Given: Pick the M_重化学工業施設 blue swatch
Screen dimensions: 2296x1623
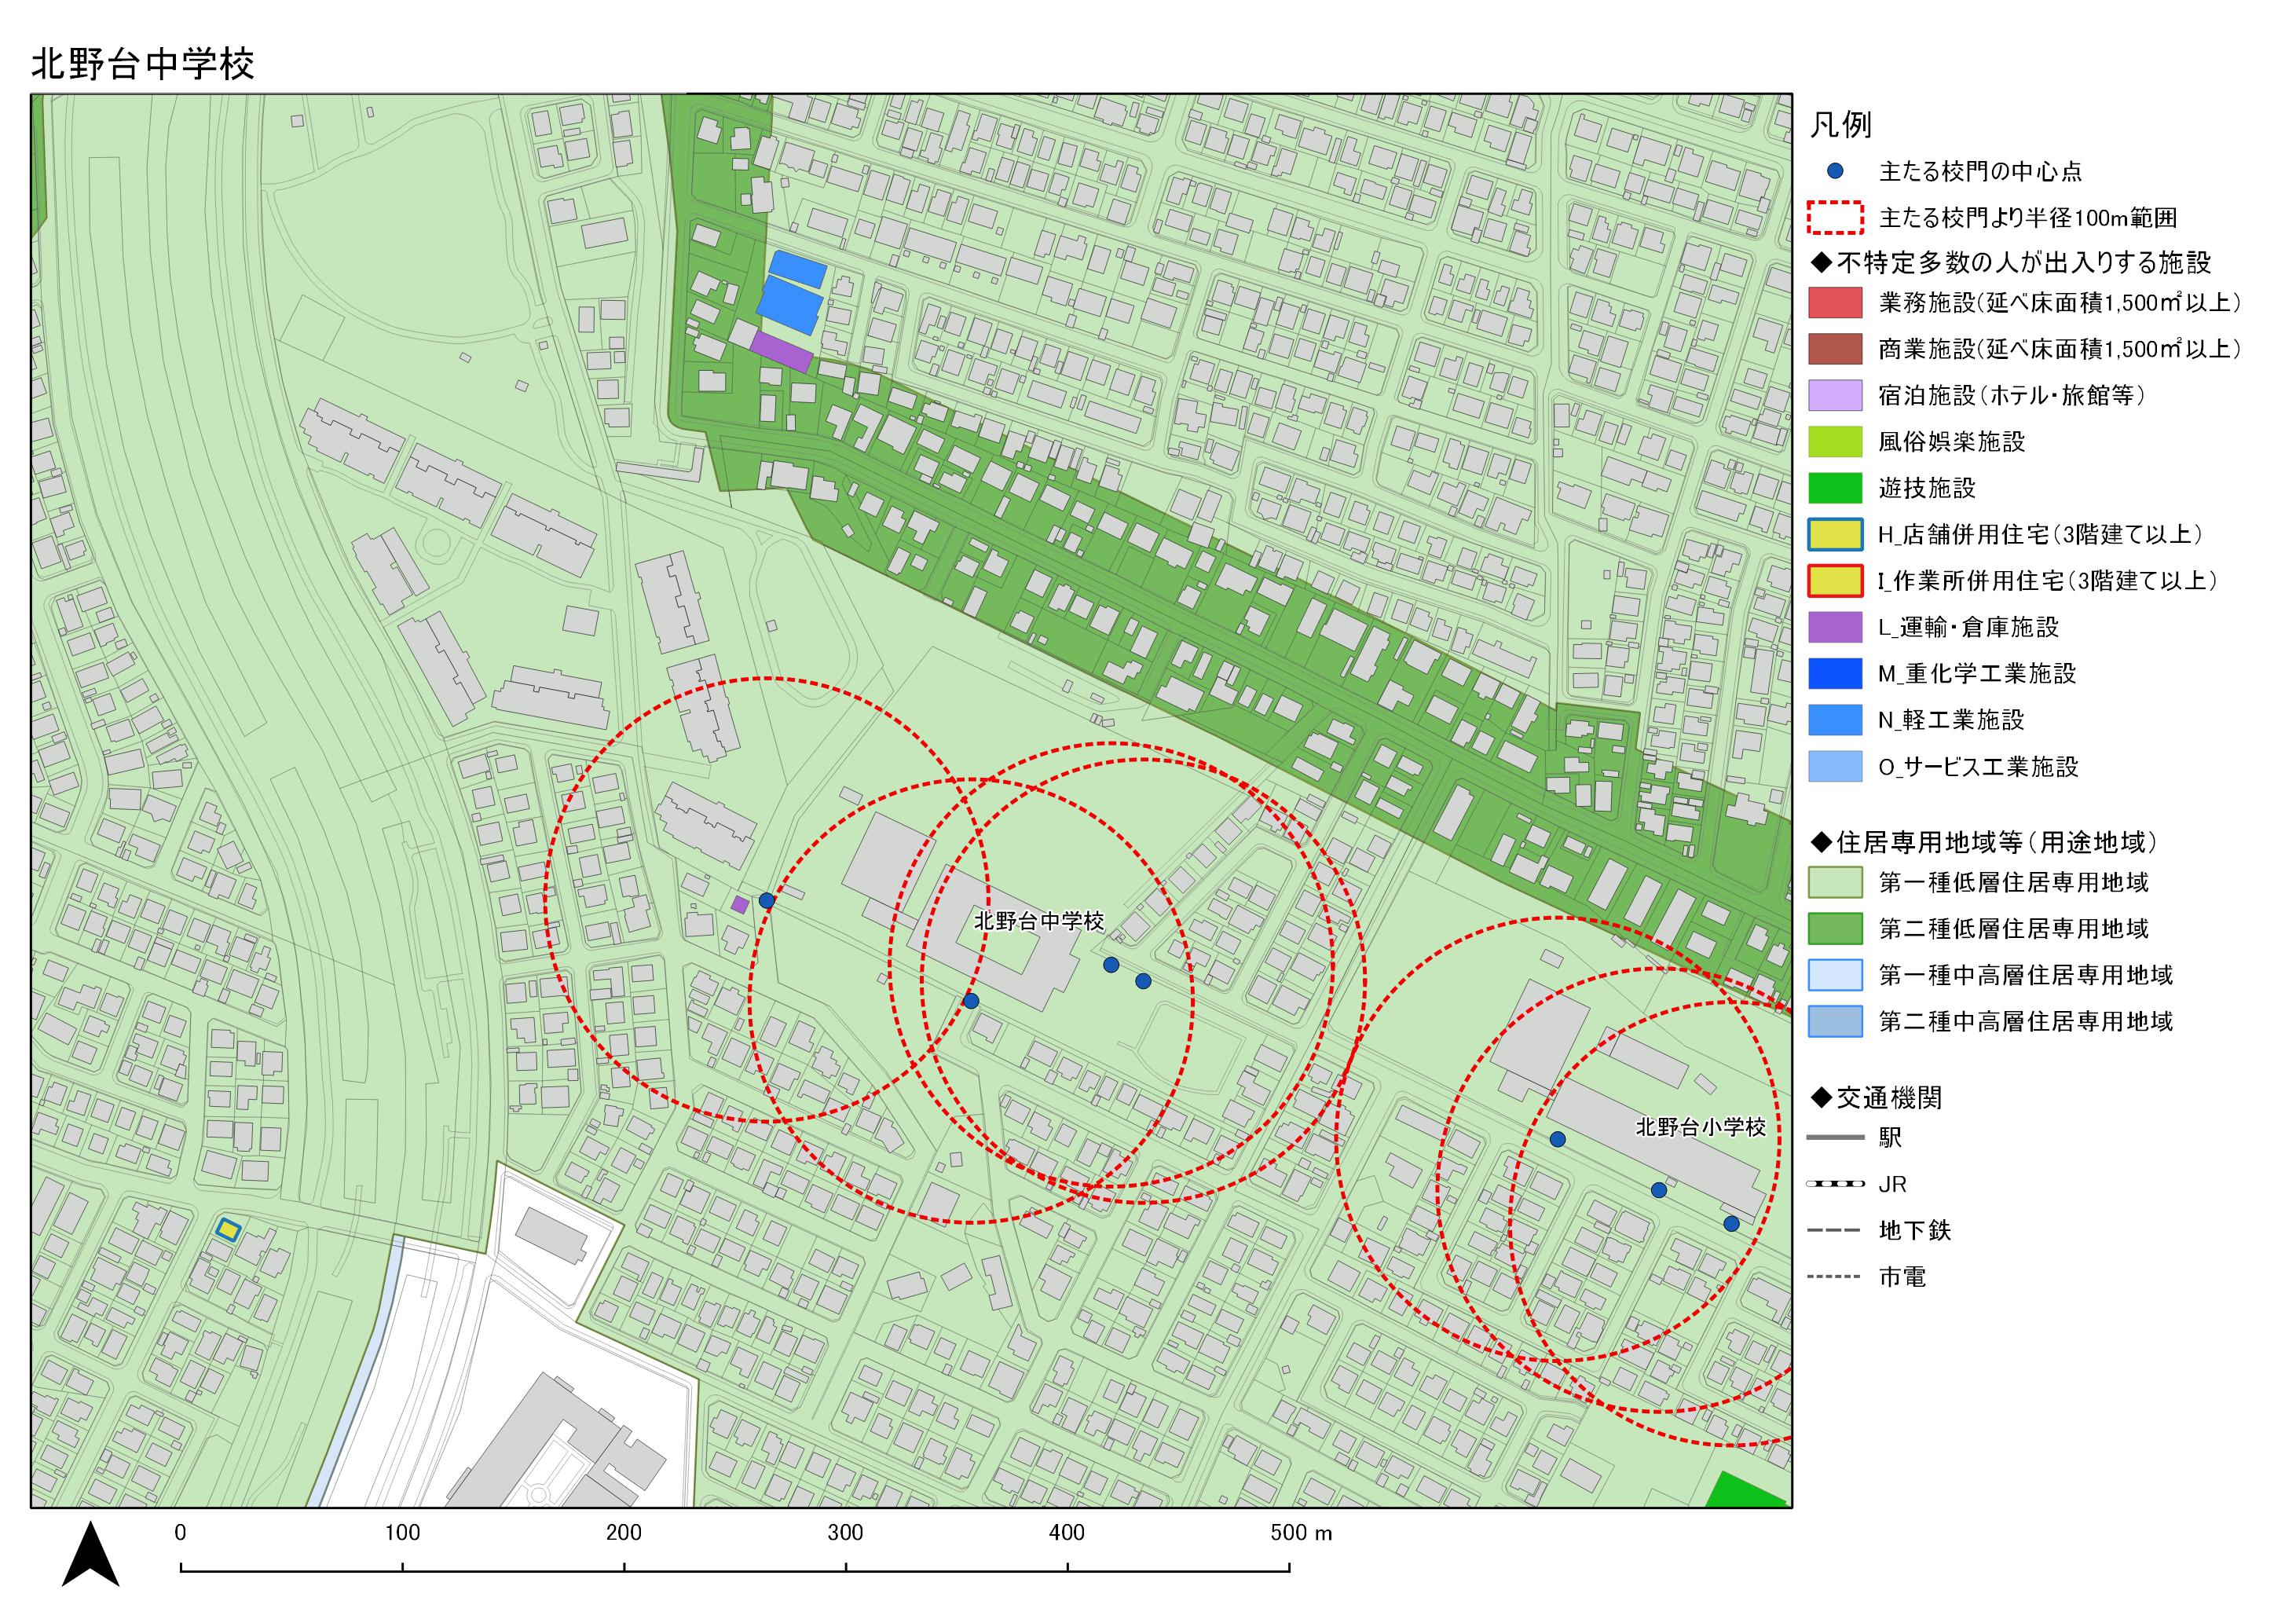Looking at the screenshot, I should 1835,674.
